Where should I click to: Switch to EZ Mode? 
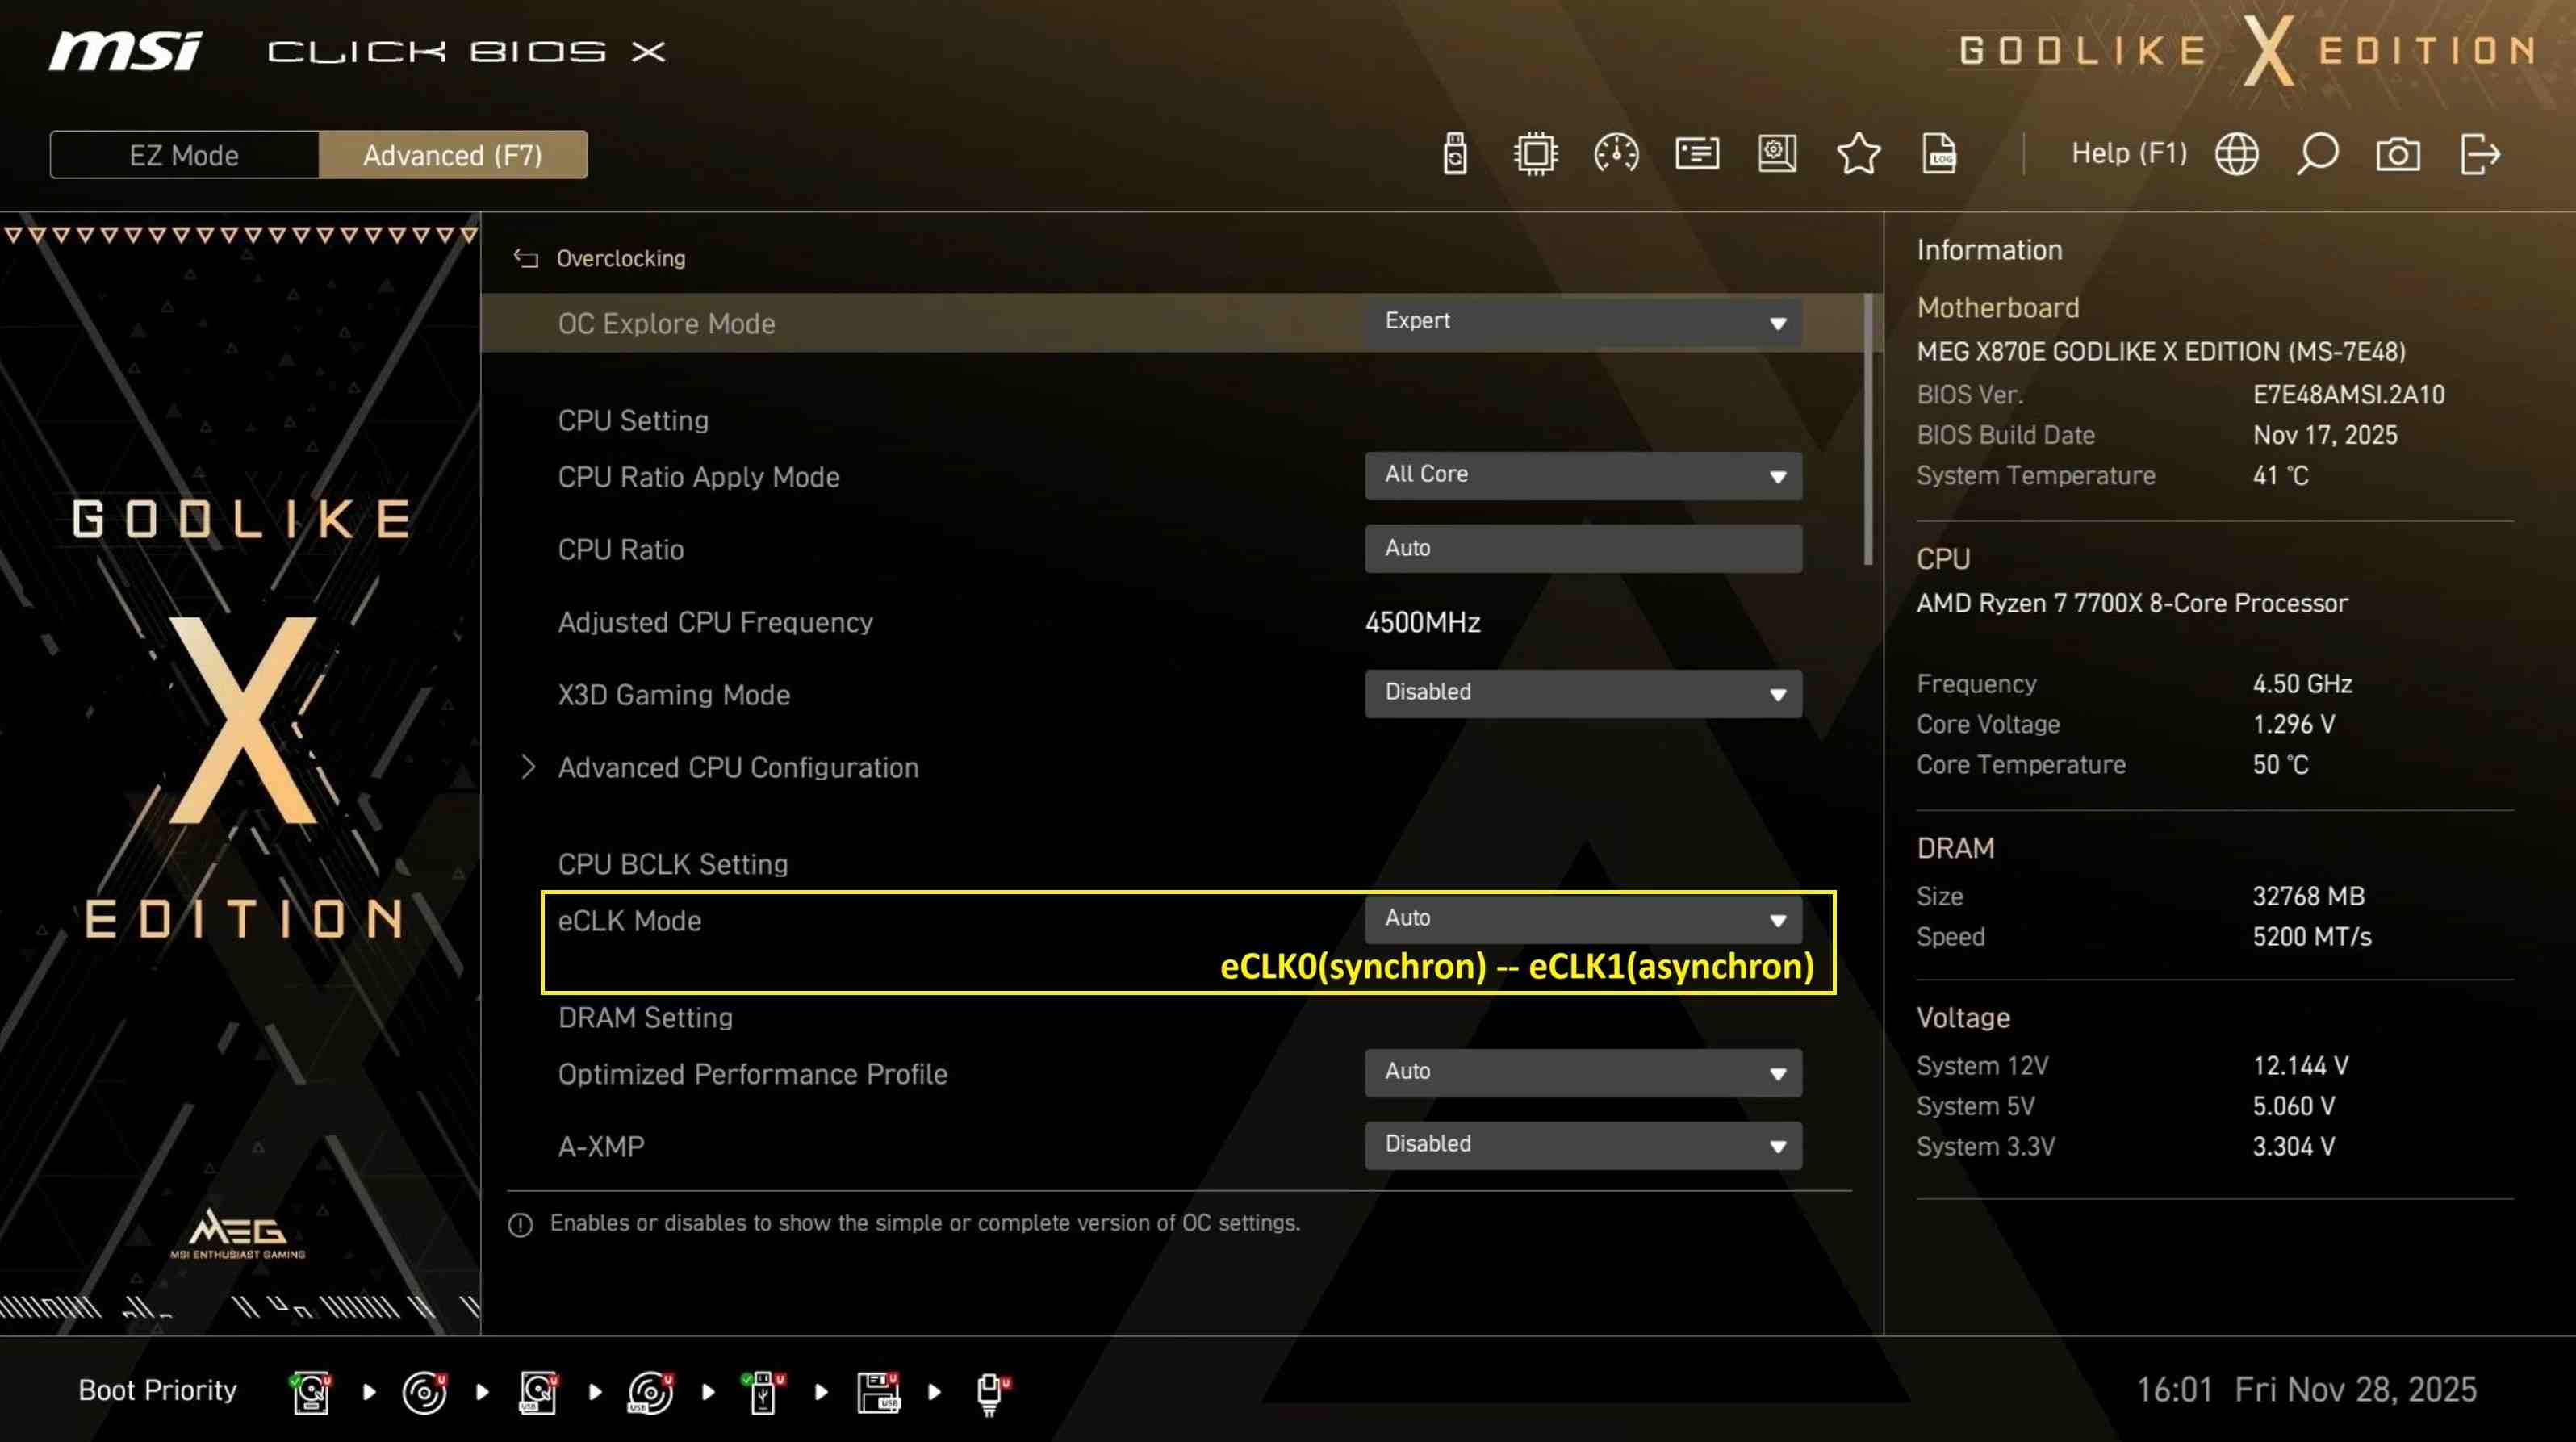point(184,155)
